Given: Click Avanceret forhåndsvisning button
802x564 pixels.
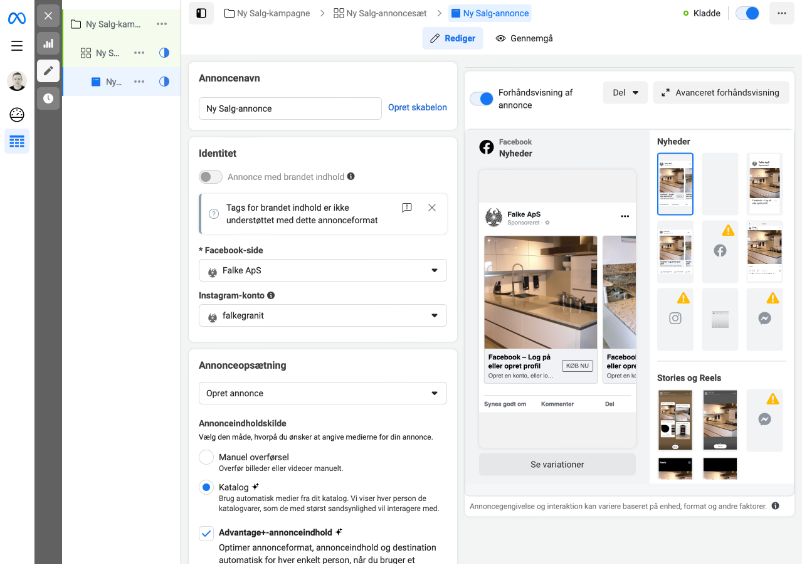Looking at the screenshot, I should [x=721, y=93].
